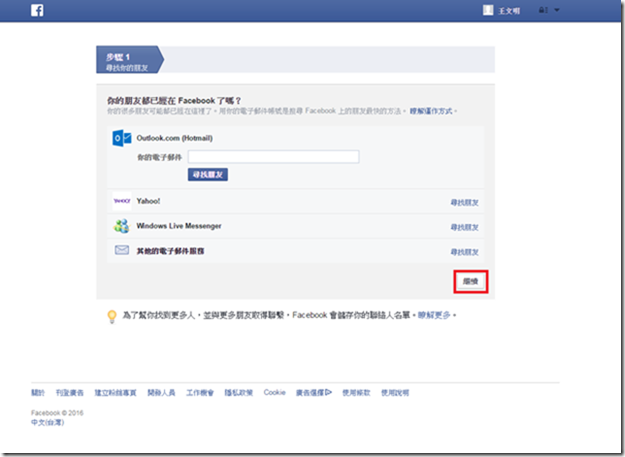Click the gray button beneath the email services list
625x457 pixels.
470,281
